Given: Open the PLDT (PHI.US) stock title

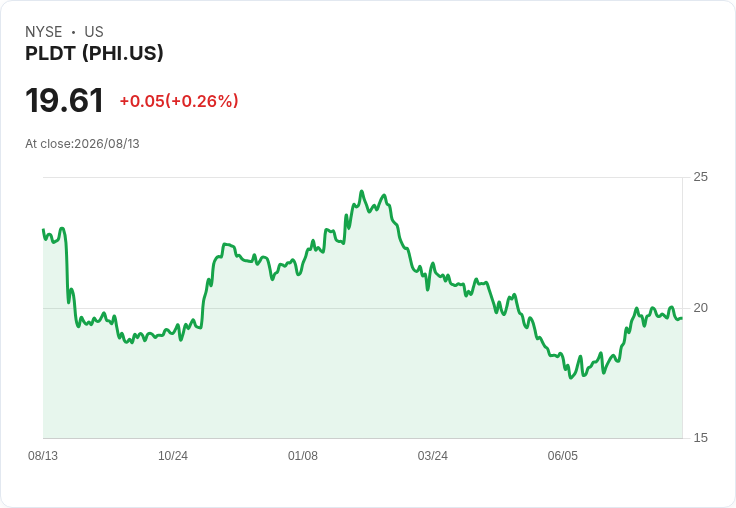Looking at the screenshot, I should point(94,53).
